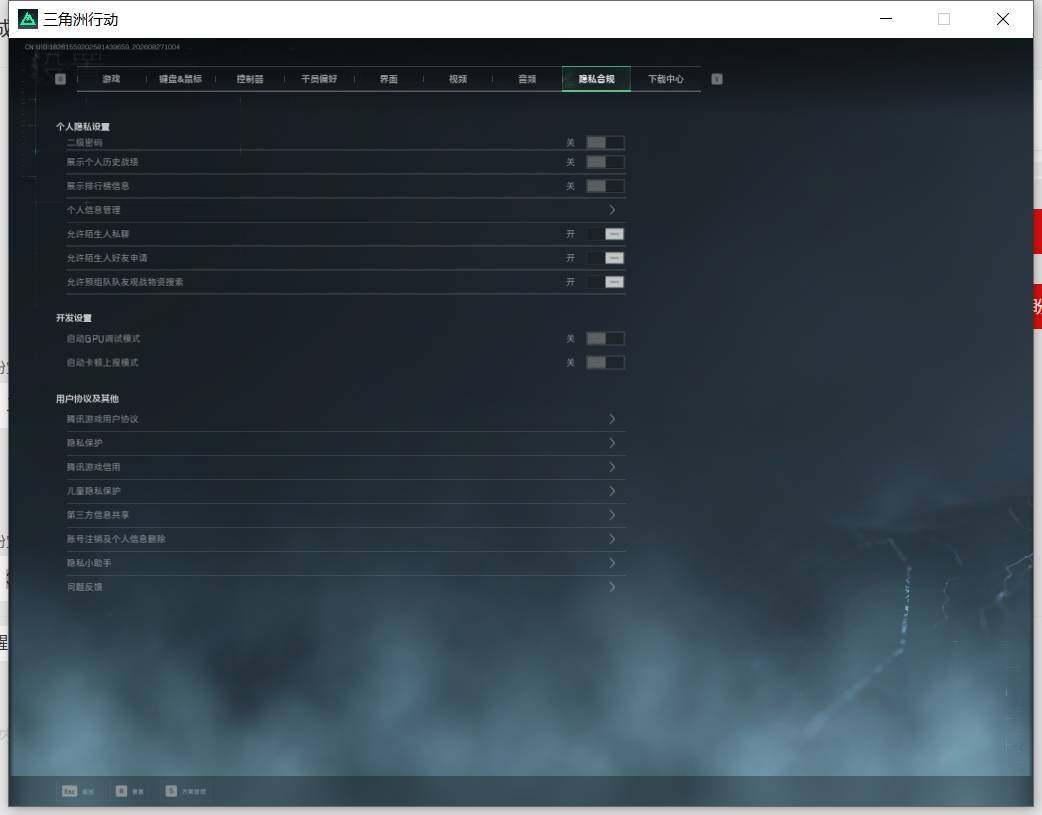The width and height of the screenshot is (1042, 815).
Task: Open the 键盘&鼠标 tab
Action: [180, 79]
